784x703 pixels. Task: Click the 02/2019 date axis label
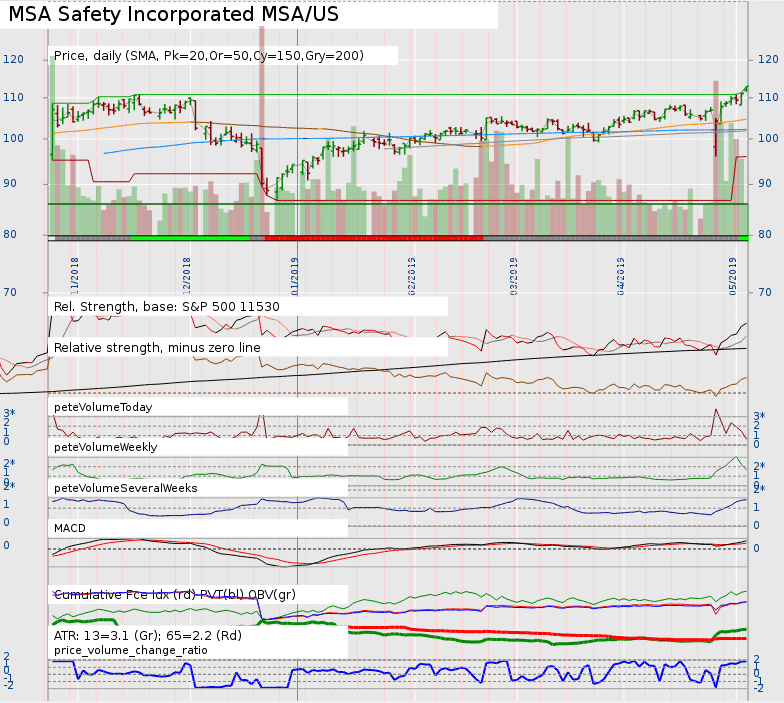tap(412, 276)
